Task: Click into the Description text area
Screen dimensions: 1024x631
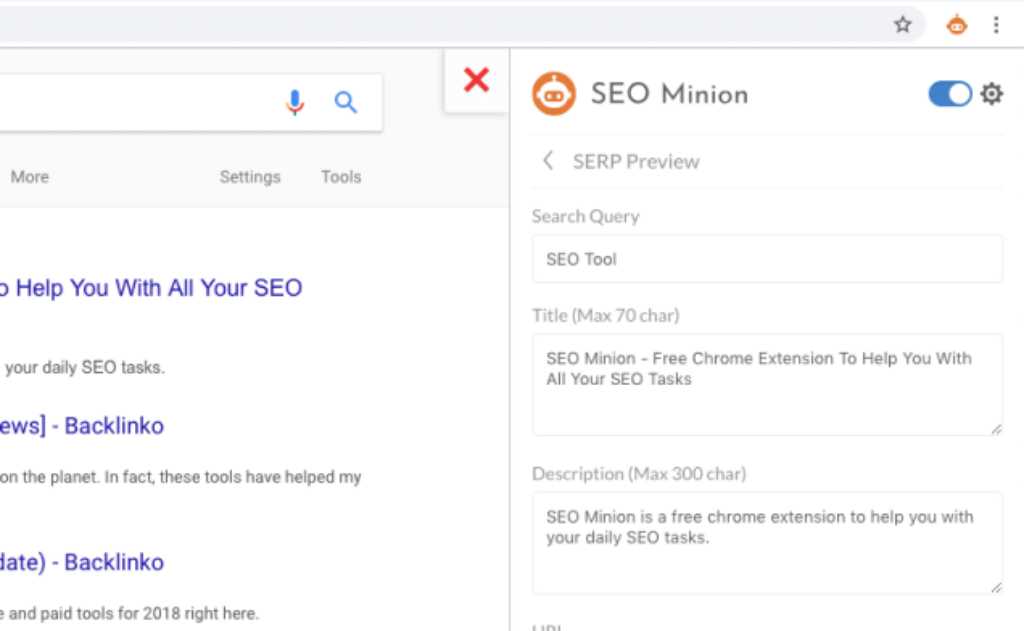Action: pyautogui.click(x=766, y=543)
